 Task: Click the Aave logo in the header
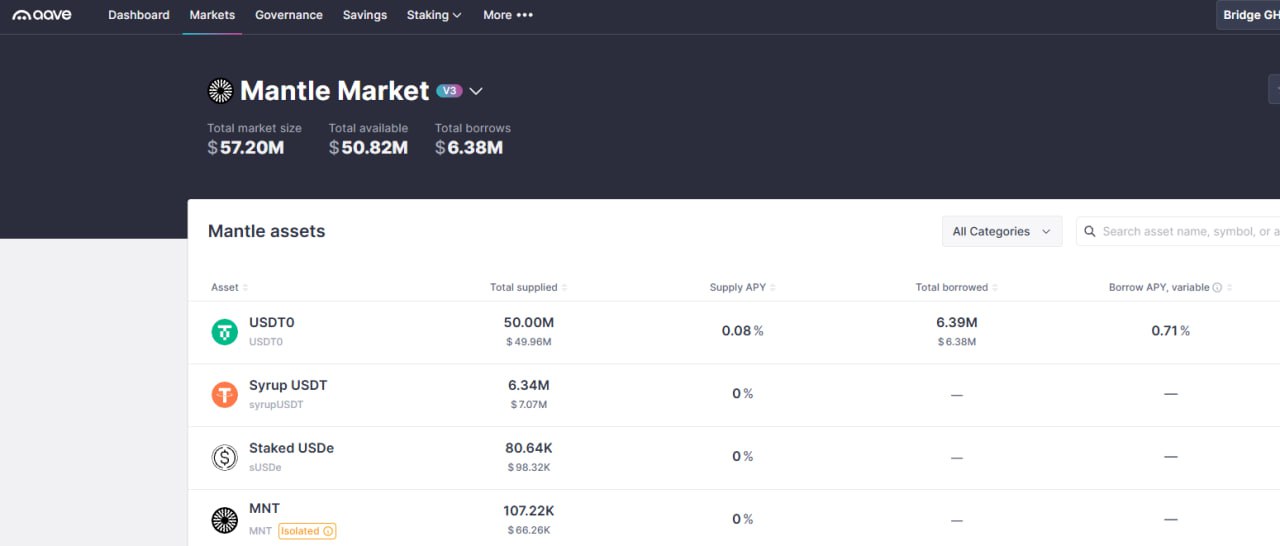tap(42, 15)
